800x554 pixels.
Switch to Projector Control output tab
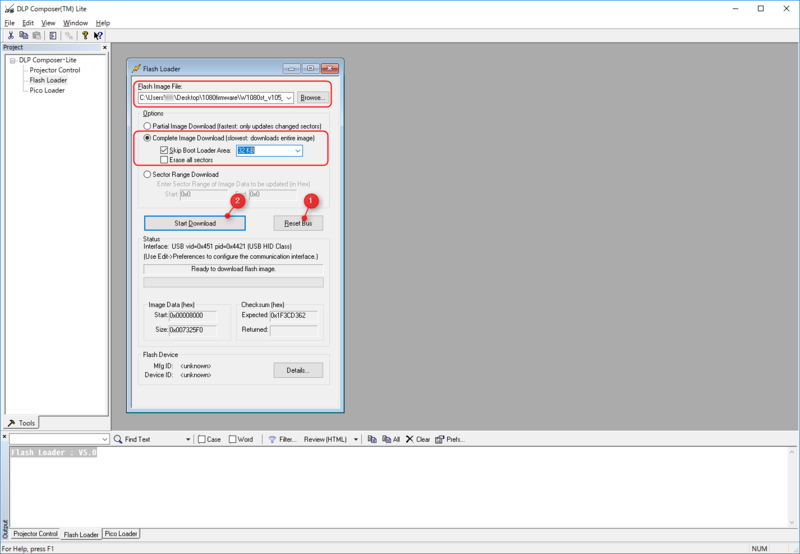coord(35,534)
